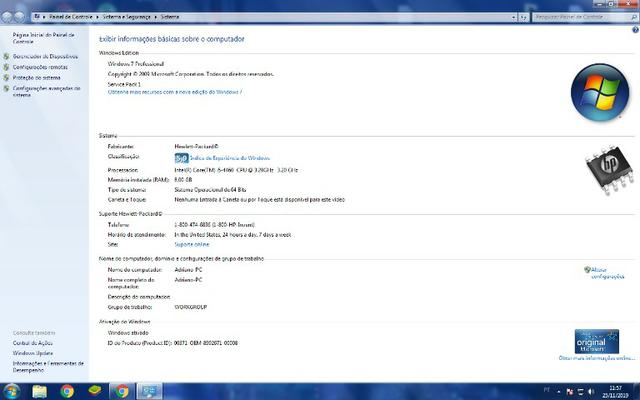The height and width of the screenshot is (400, 640).
Task: Open Configurações avançadas do sistema
Action: [x=46, y=91]
